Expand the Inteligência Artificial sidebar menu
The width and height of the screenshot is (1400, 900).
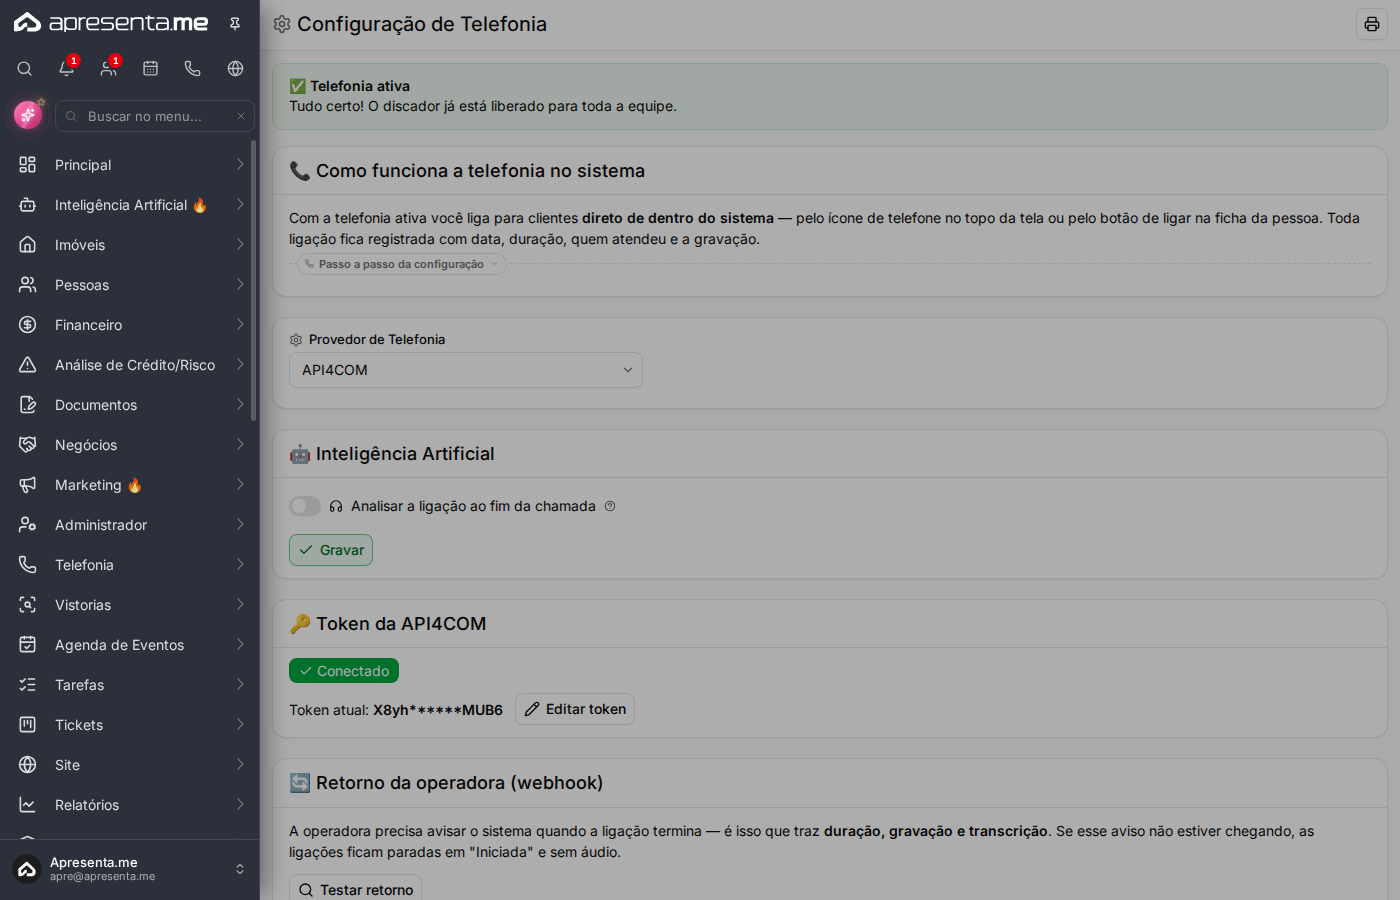(130, 205)
